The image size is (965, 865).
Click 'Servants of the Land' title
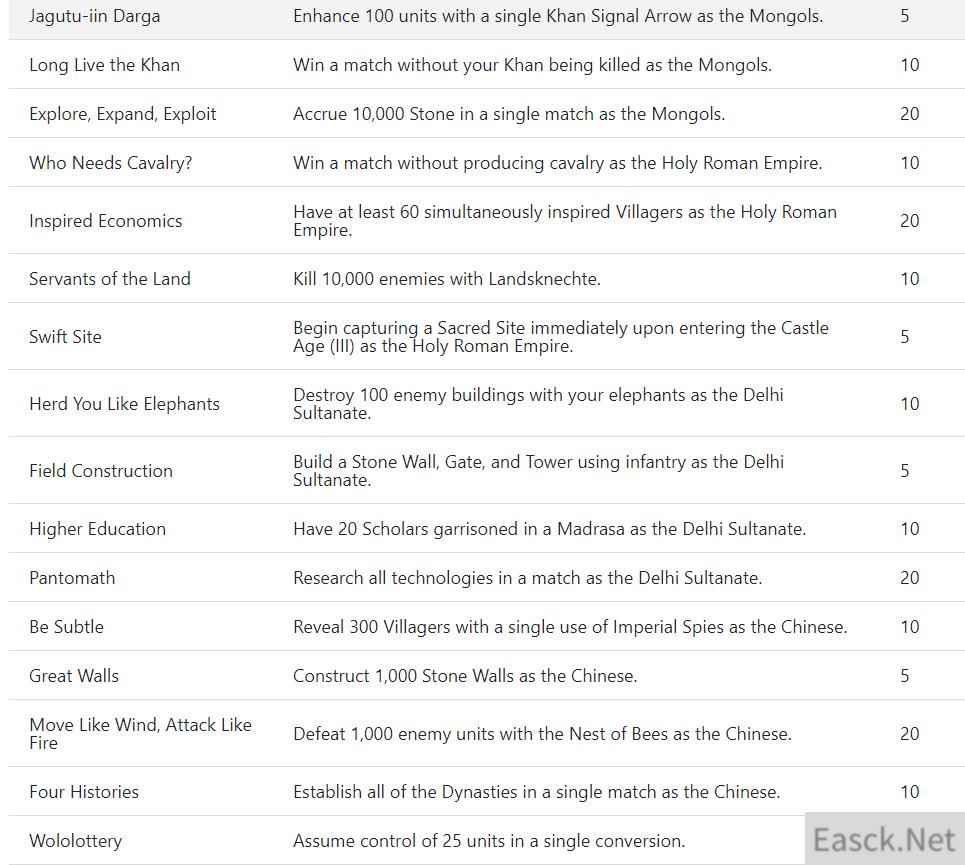(110, 279)
